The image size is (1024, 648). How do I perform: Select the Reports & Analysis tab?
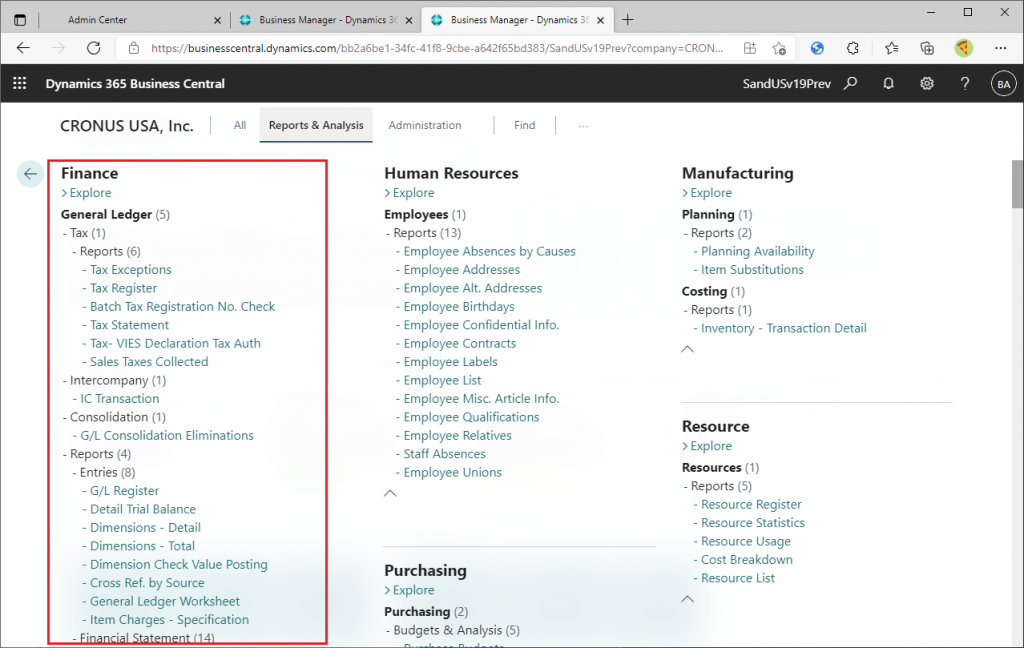[x=316, y=125]
